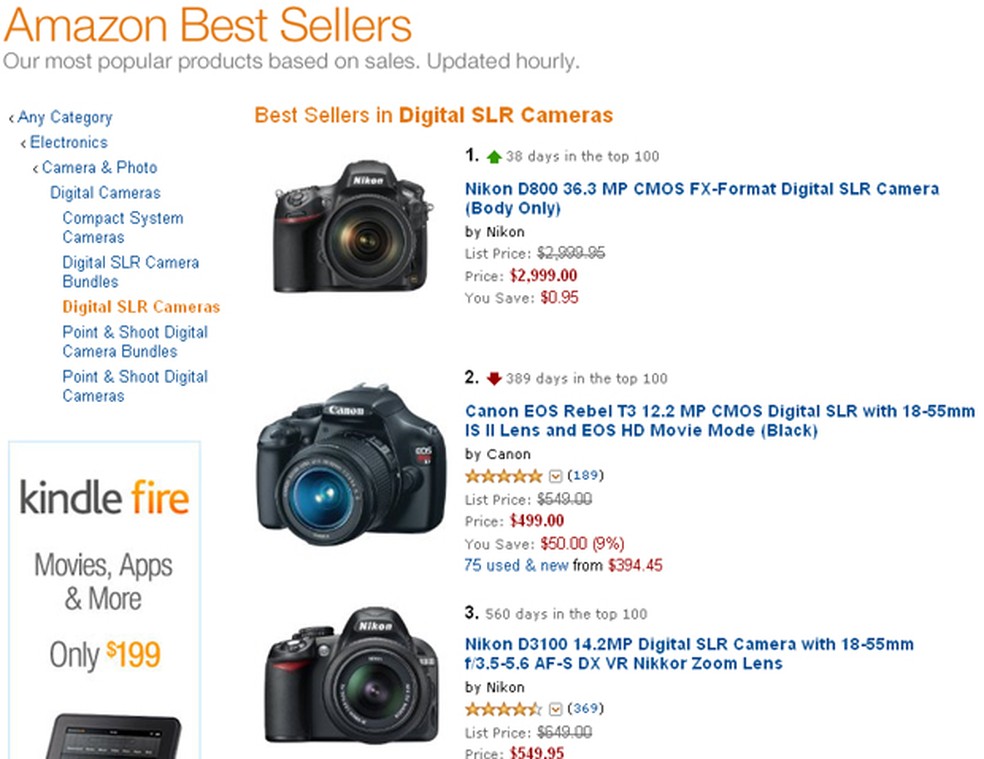Go back to the Electronics category

coord(68,142)
